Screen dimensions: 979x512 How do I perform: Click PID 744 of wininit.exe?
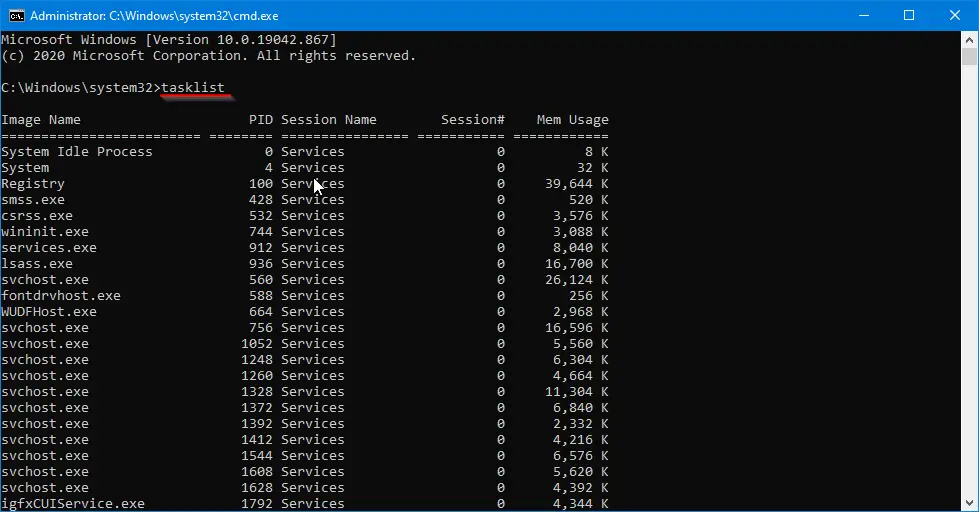(x=261, y=232)
